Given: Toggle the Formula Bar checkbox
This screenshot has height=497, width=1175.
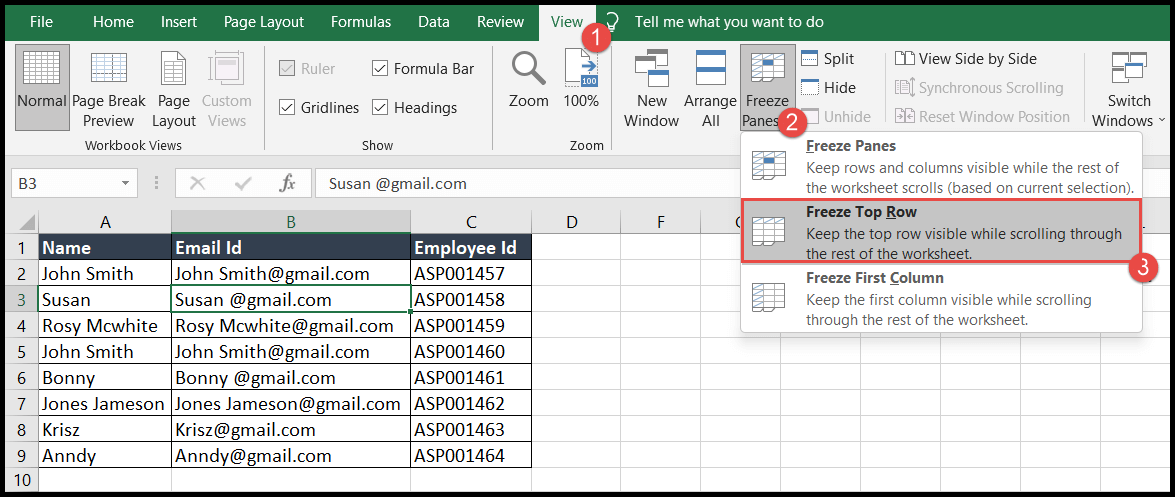Looking at the screenshot, I should pos(380,69).
